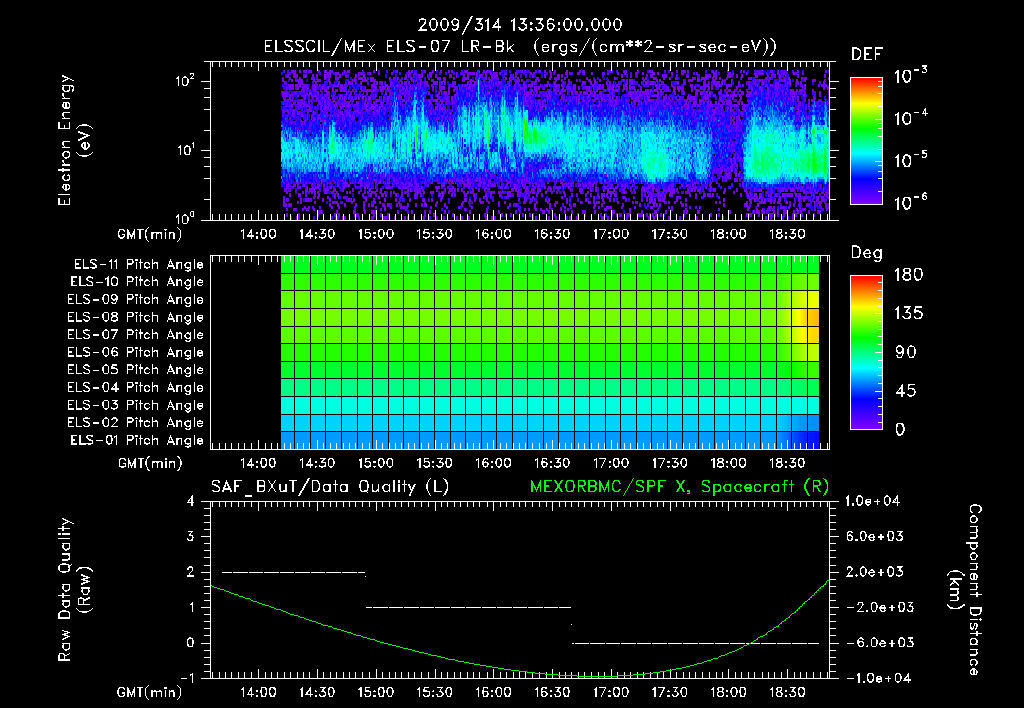Click the 180 tick on Deg scale
The height and width of the screenshot is (708, 1024).
[x=908, y=275]
